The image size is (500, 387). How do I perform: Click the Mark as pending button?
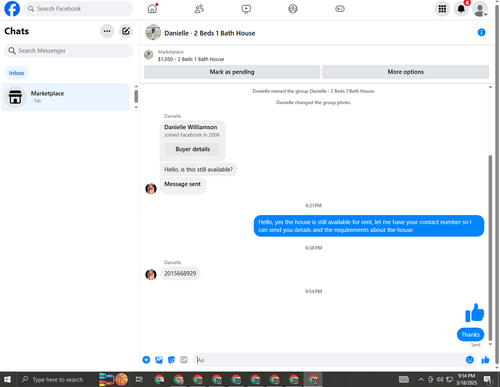(232, 72)
